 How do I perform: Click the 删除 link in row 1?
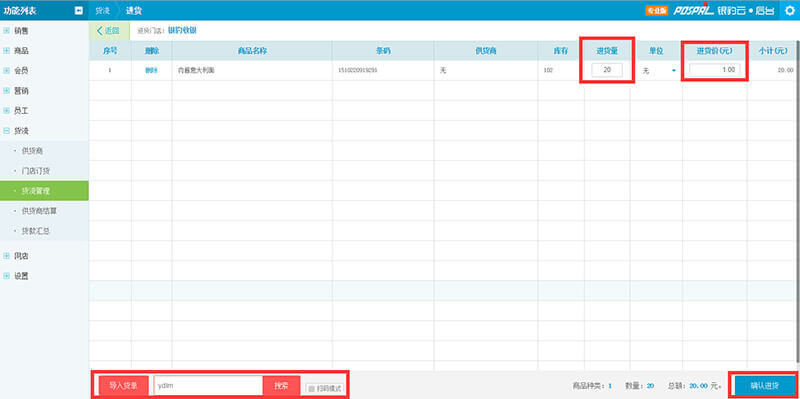click(x=152, y=70)
